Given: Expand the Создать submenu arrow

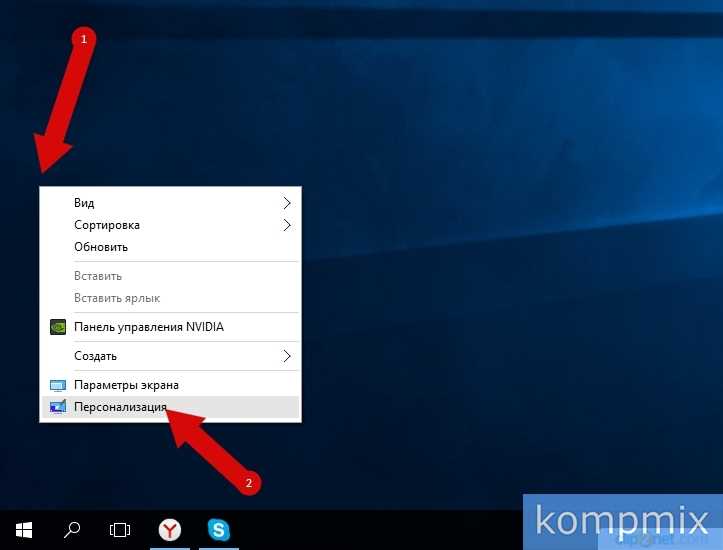Looking at the screenshot, I should coord(287,356).
